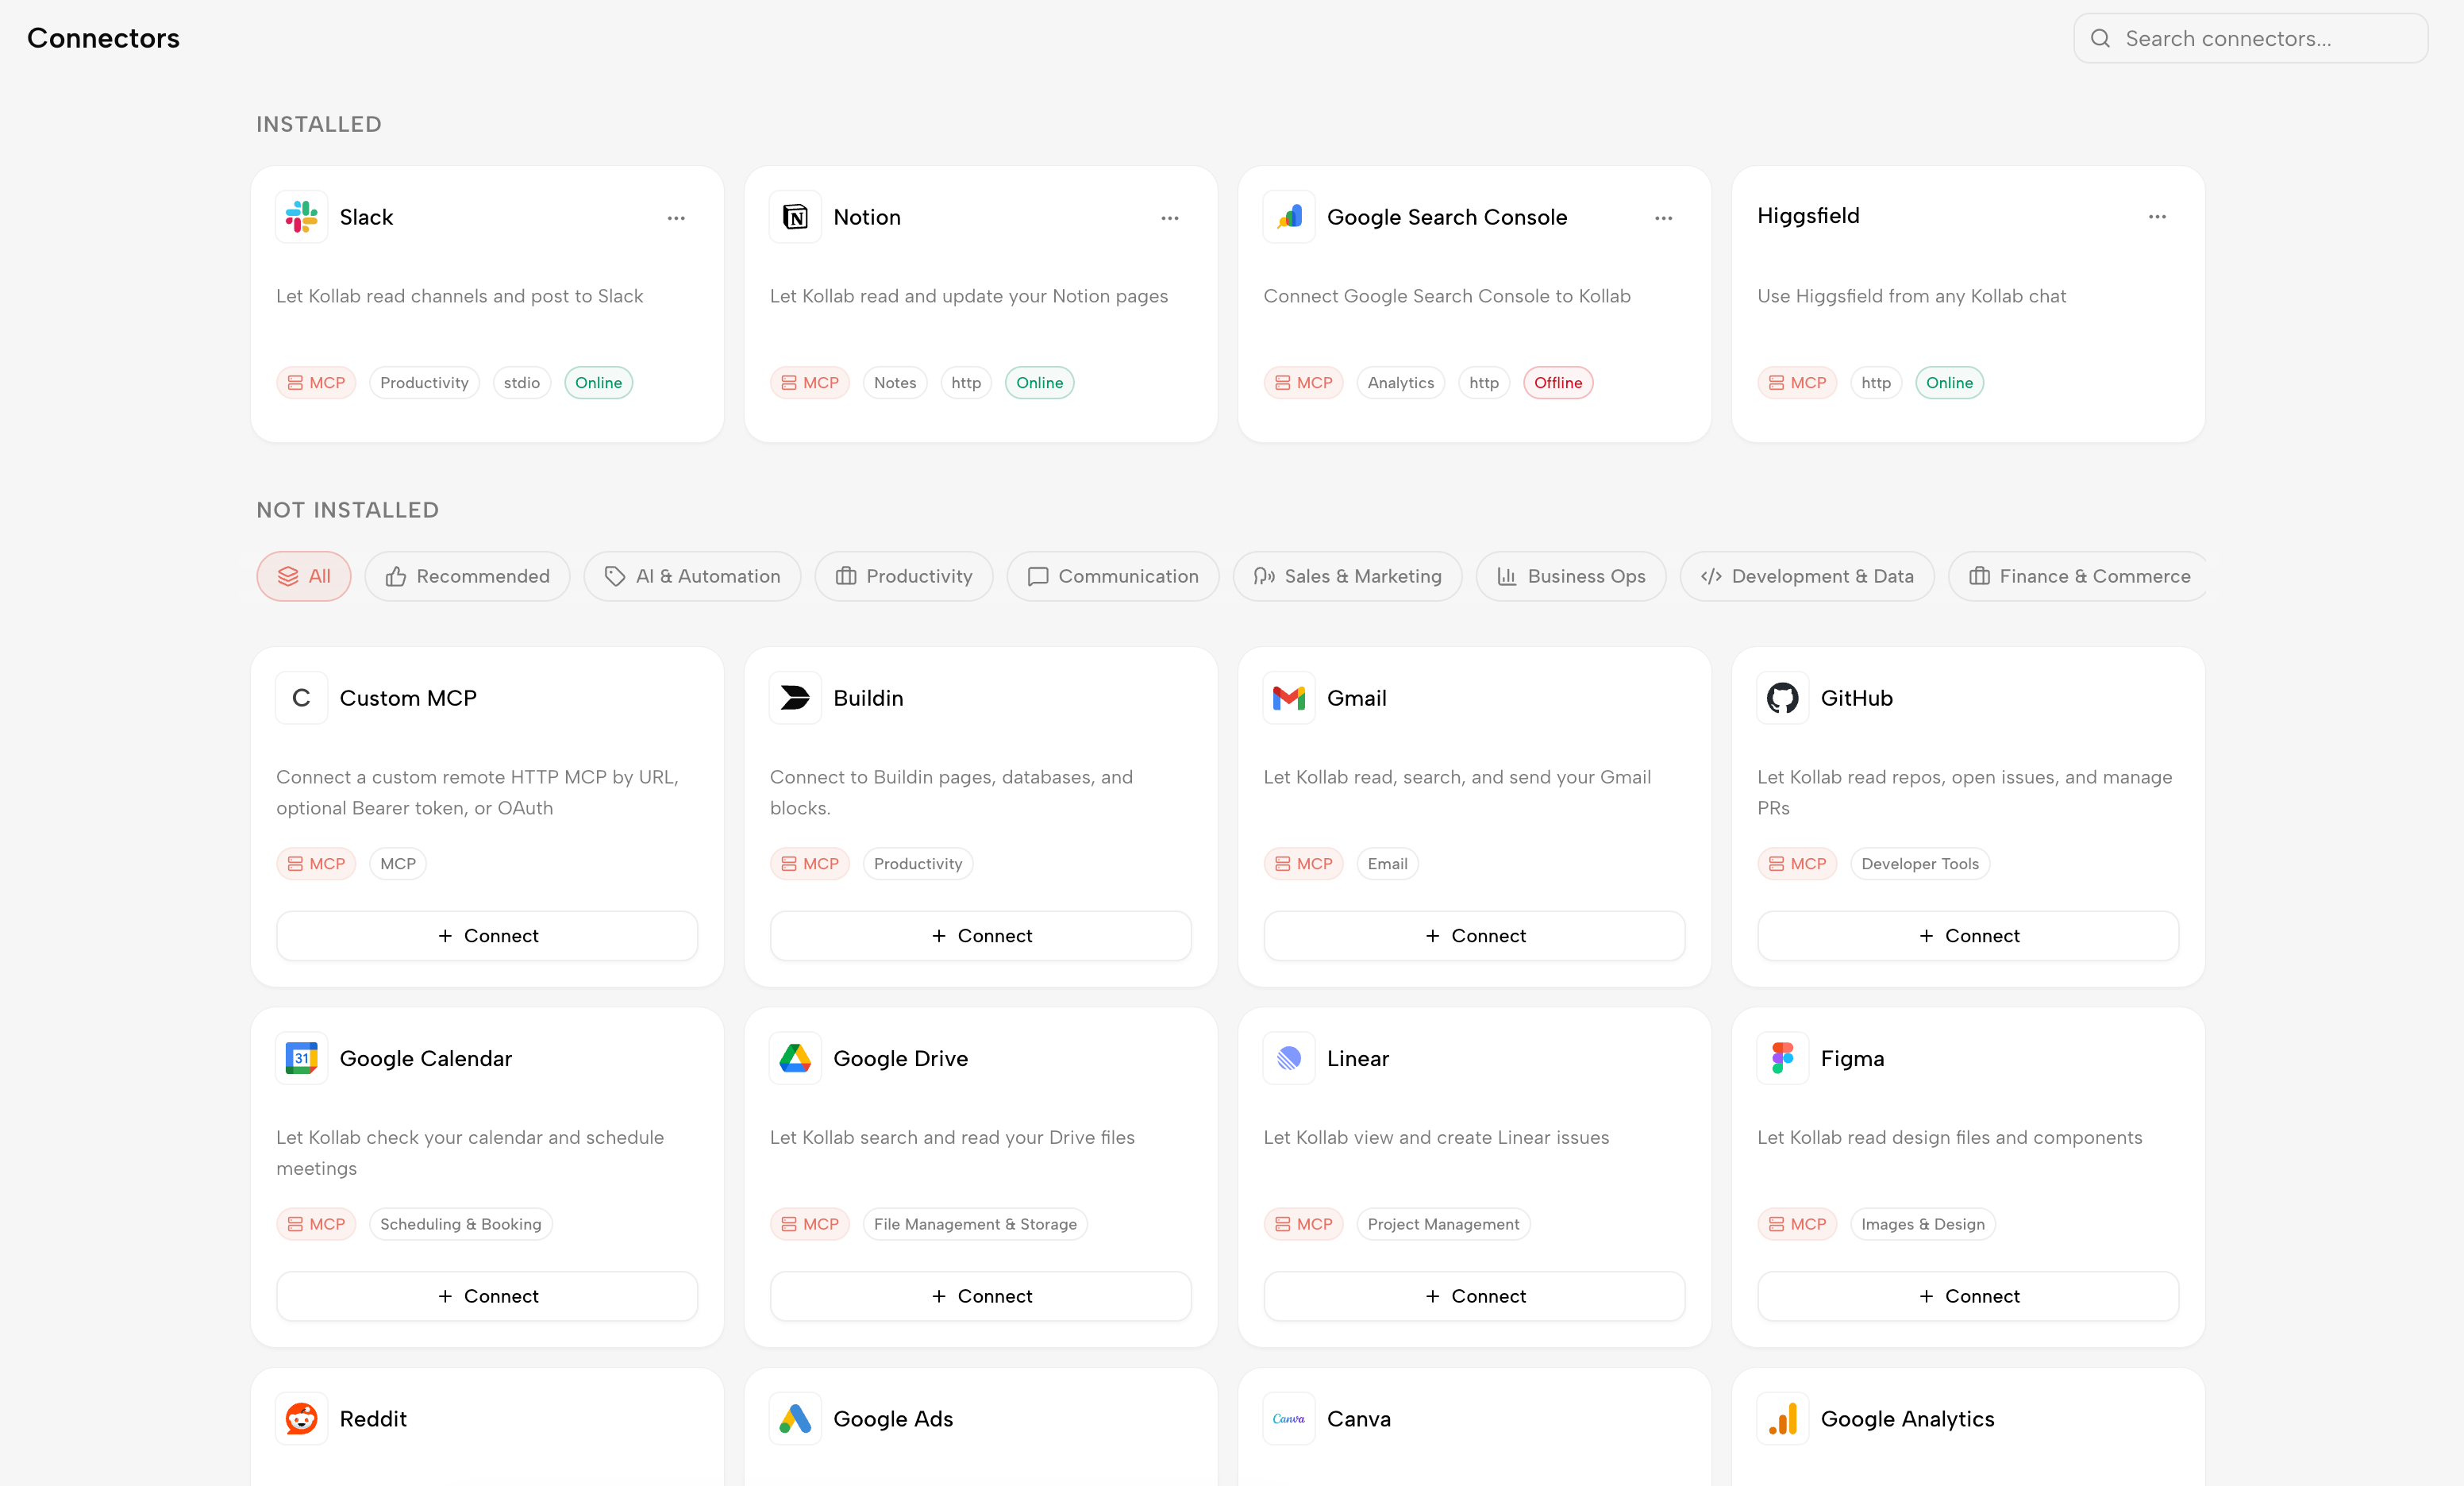Click the Linear logo icon
This screenshot has width=2464, height=1486.
click(1289, 1057)
